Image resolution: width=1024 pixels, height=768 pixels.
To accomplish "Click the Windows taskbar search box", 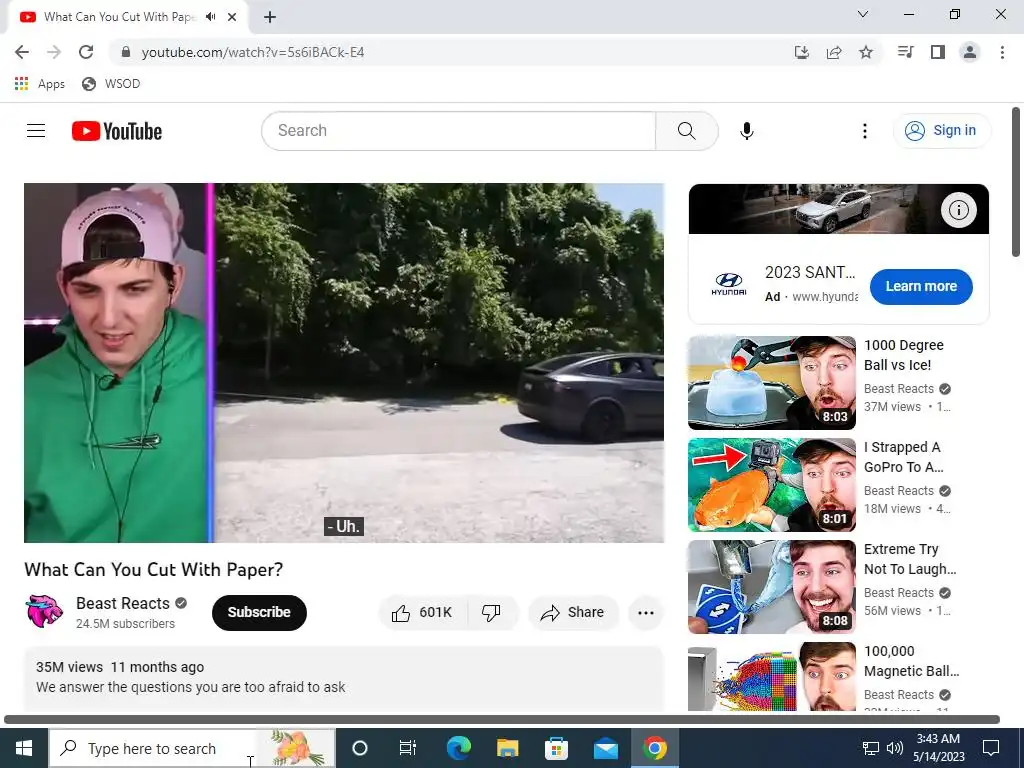I will click(192, 748).
